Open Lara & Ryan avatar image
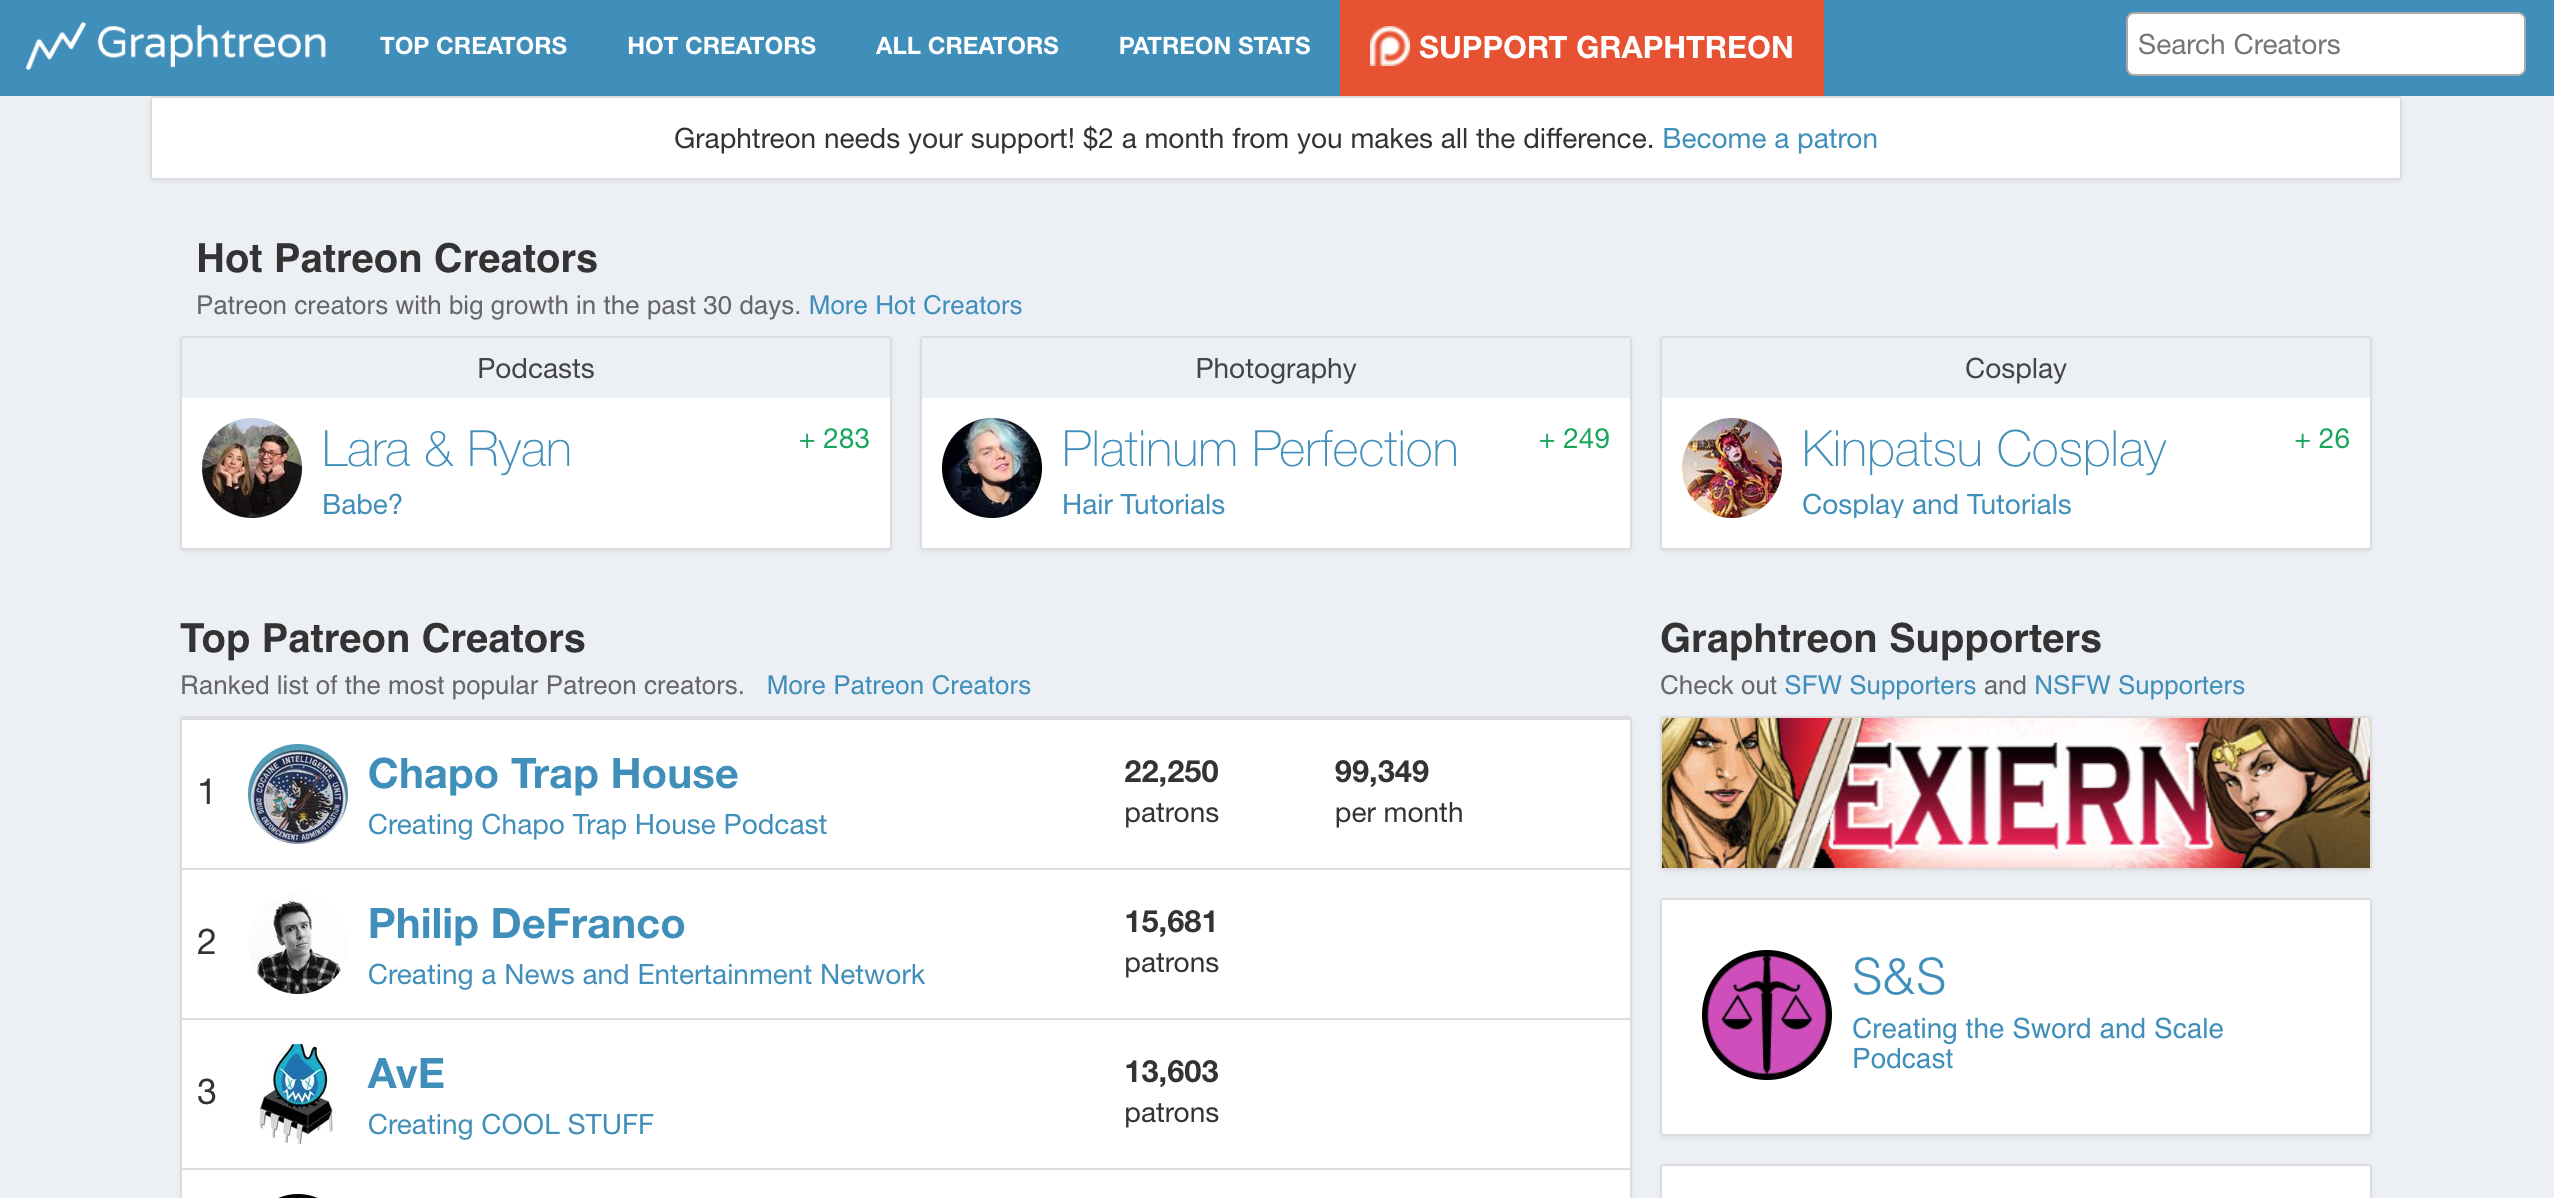 tap(252, 468)
